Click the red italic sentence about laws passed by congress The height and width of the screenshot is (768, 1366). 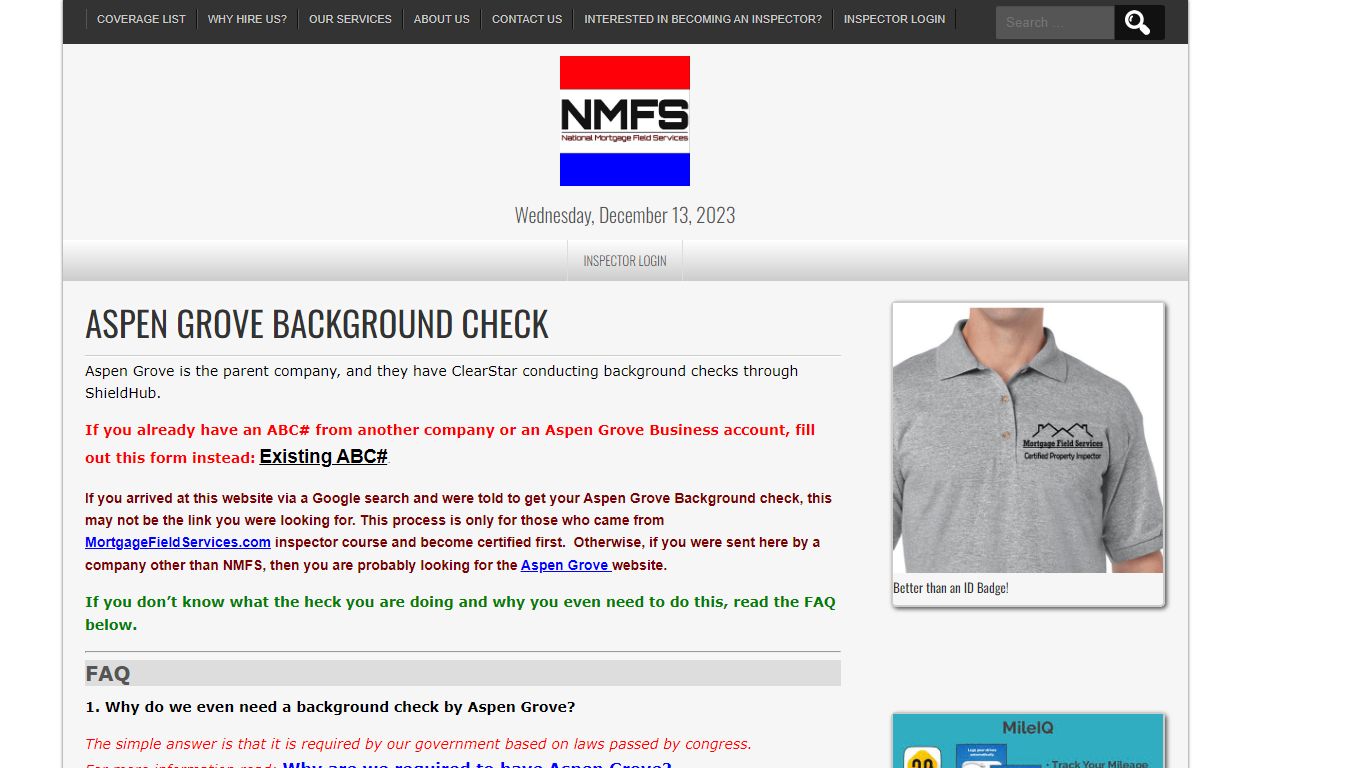(x=418, y=744)
